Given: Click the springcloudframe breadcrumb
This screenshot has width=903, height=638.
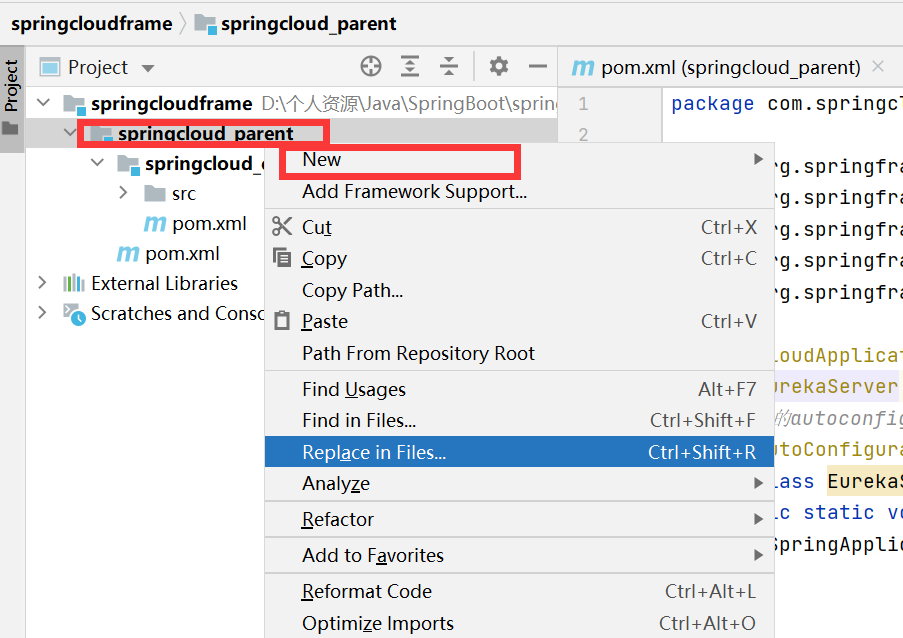Looking at the screenshot, I should 91,22.
